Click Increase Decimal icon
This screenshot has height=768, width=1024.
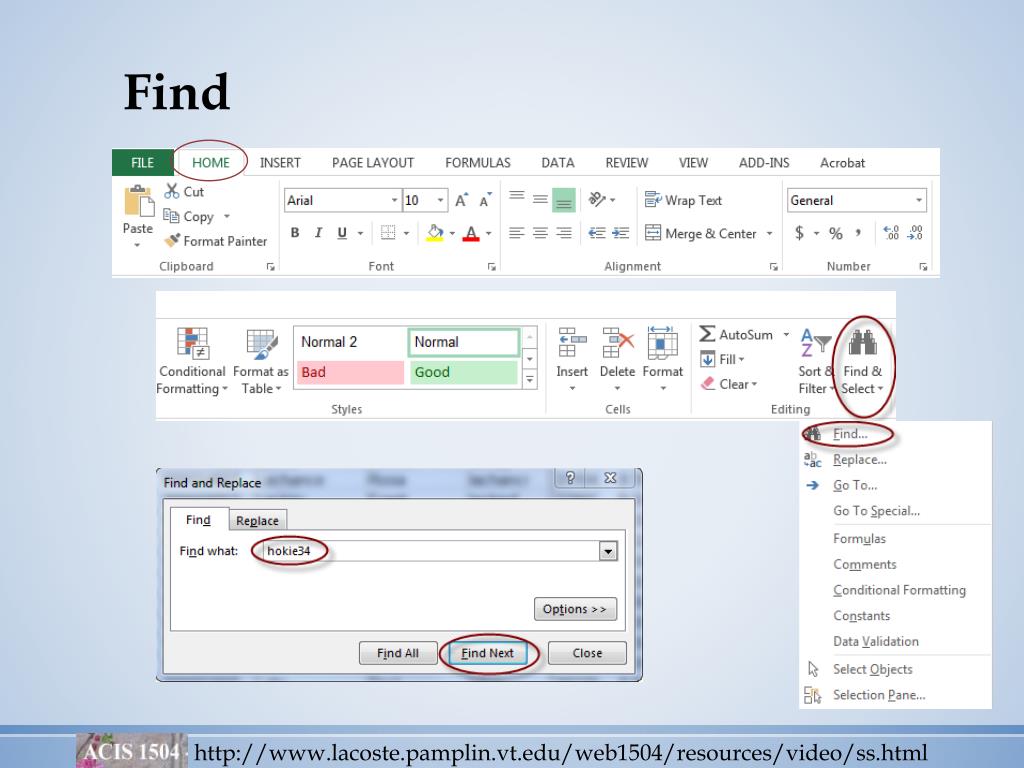point(891,232)
